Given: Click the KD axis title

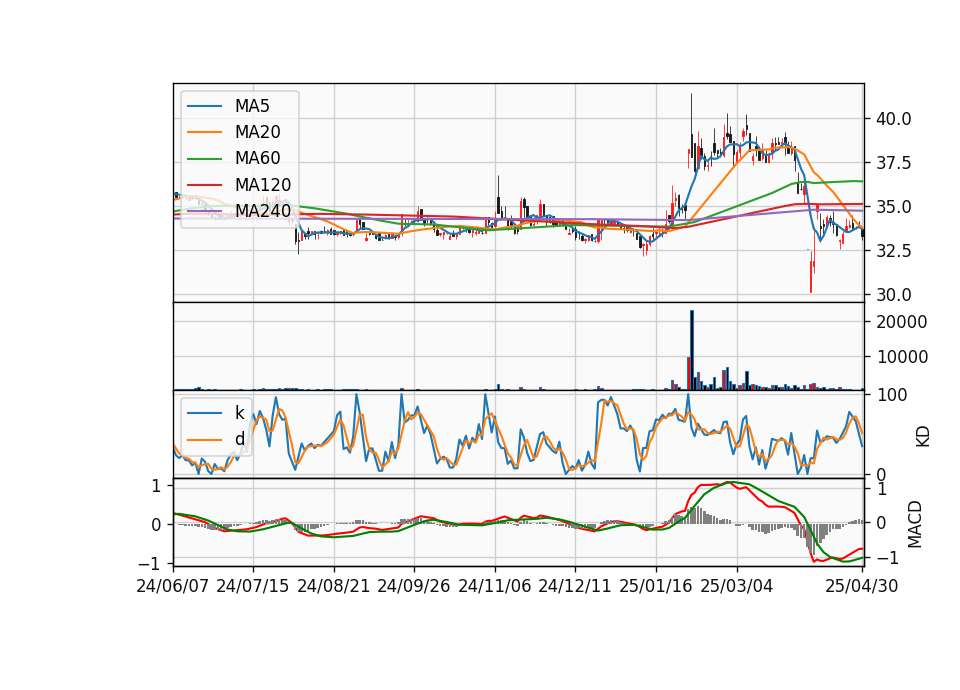Looking at the screenshot, I should [x=923, y=436].
